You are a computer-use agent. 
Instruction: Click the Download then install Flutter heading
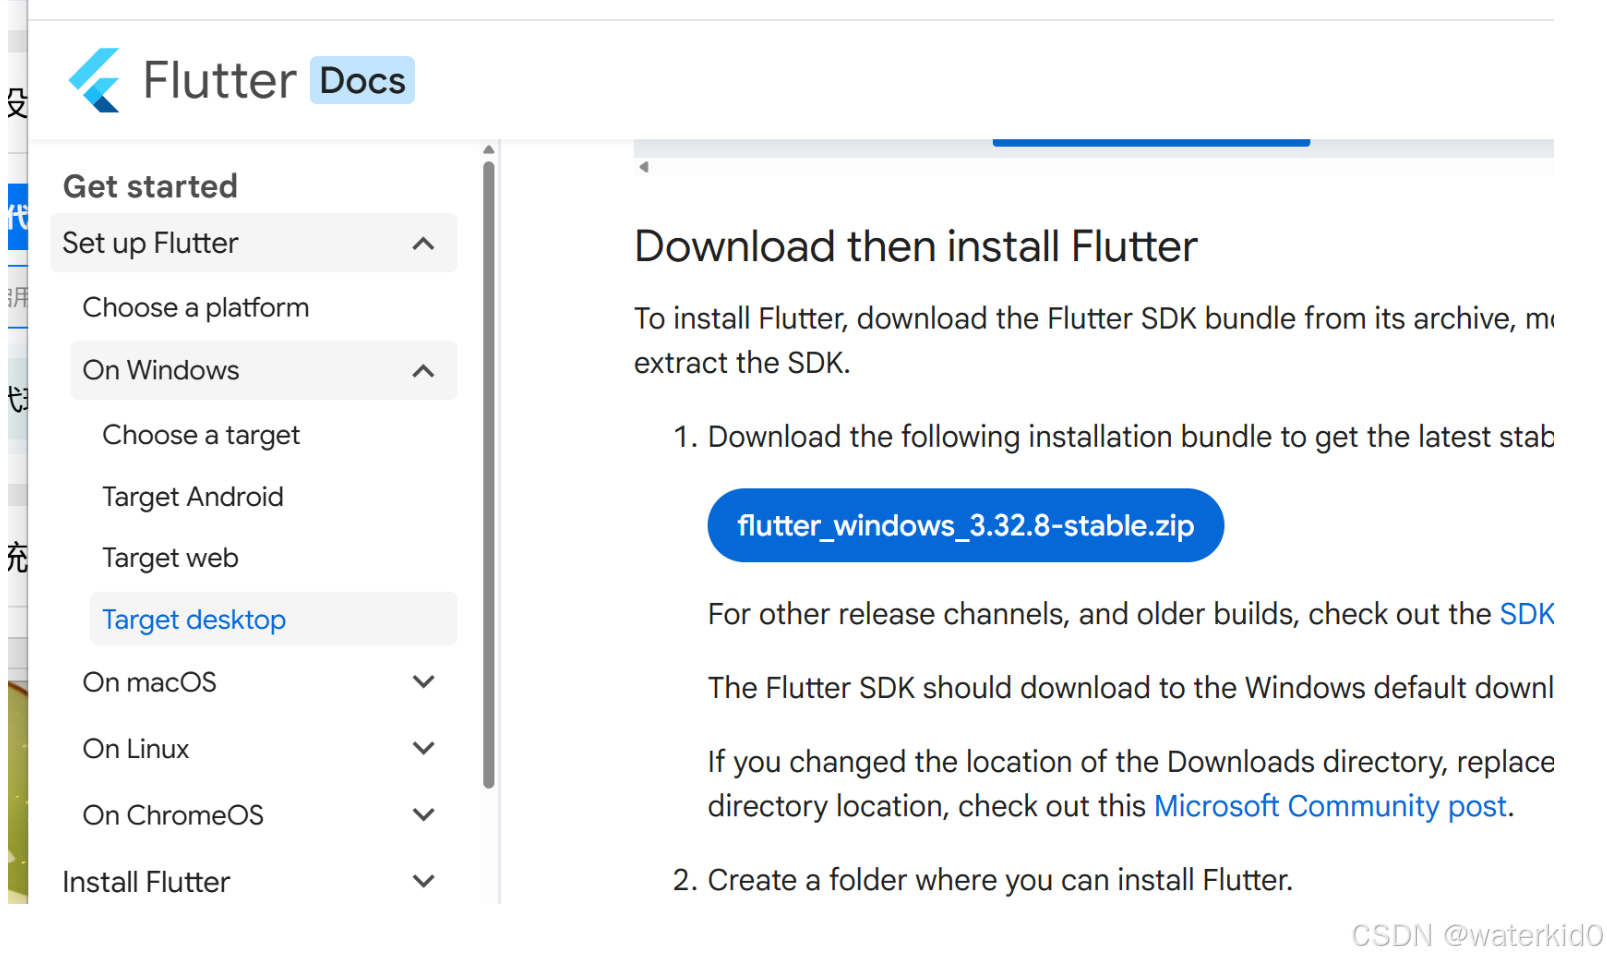(x=916, y=247)
